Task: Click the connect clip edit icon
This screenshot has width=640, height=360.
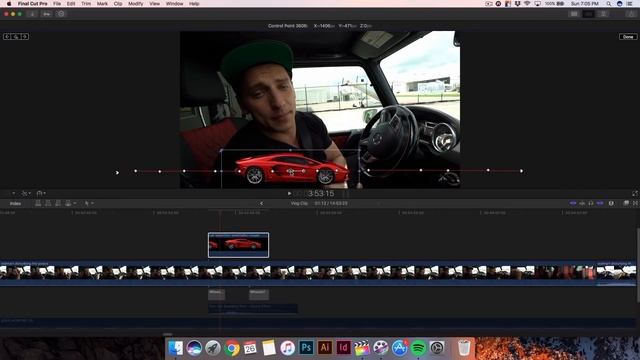Action: coord(38,203)
